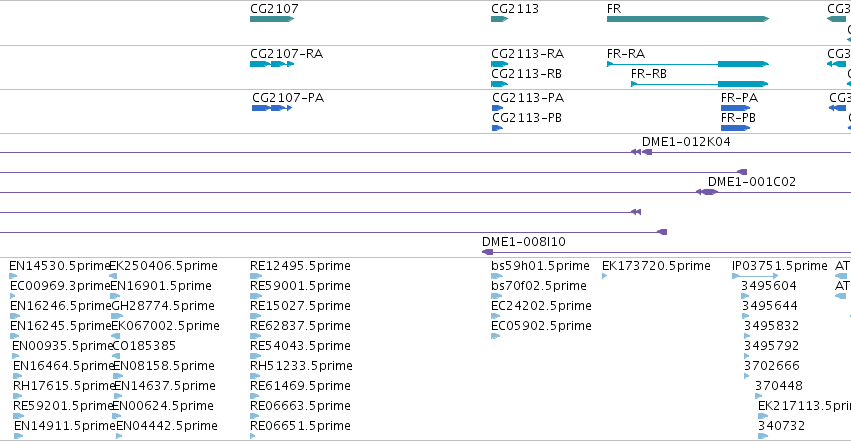The height and width of the screenshot is (441, 851).
Task: Click the RE12495.5prime EST label
Action: click(300, 266)
